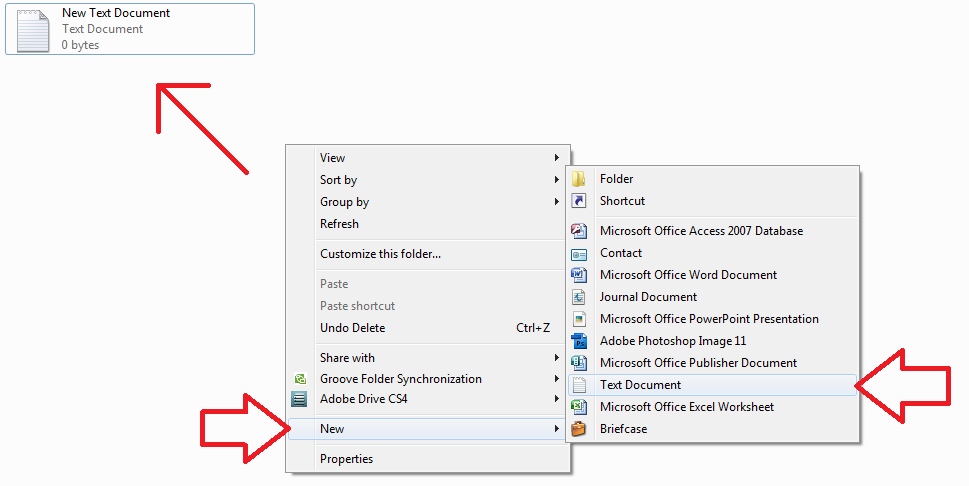This screenshot has height=486, width=969.
Task: Select Refresh in the context menu
Action: 428,224
